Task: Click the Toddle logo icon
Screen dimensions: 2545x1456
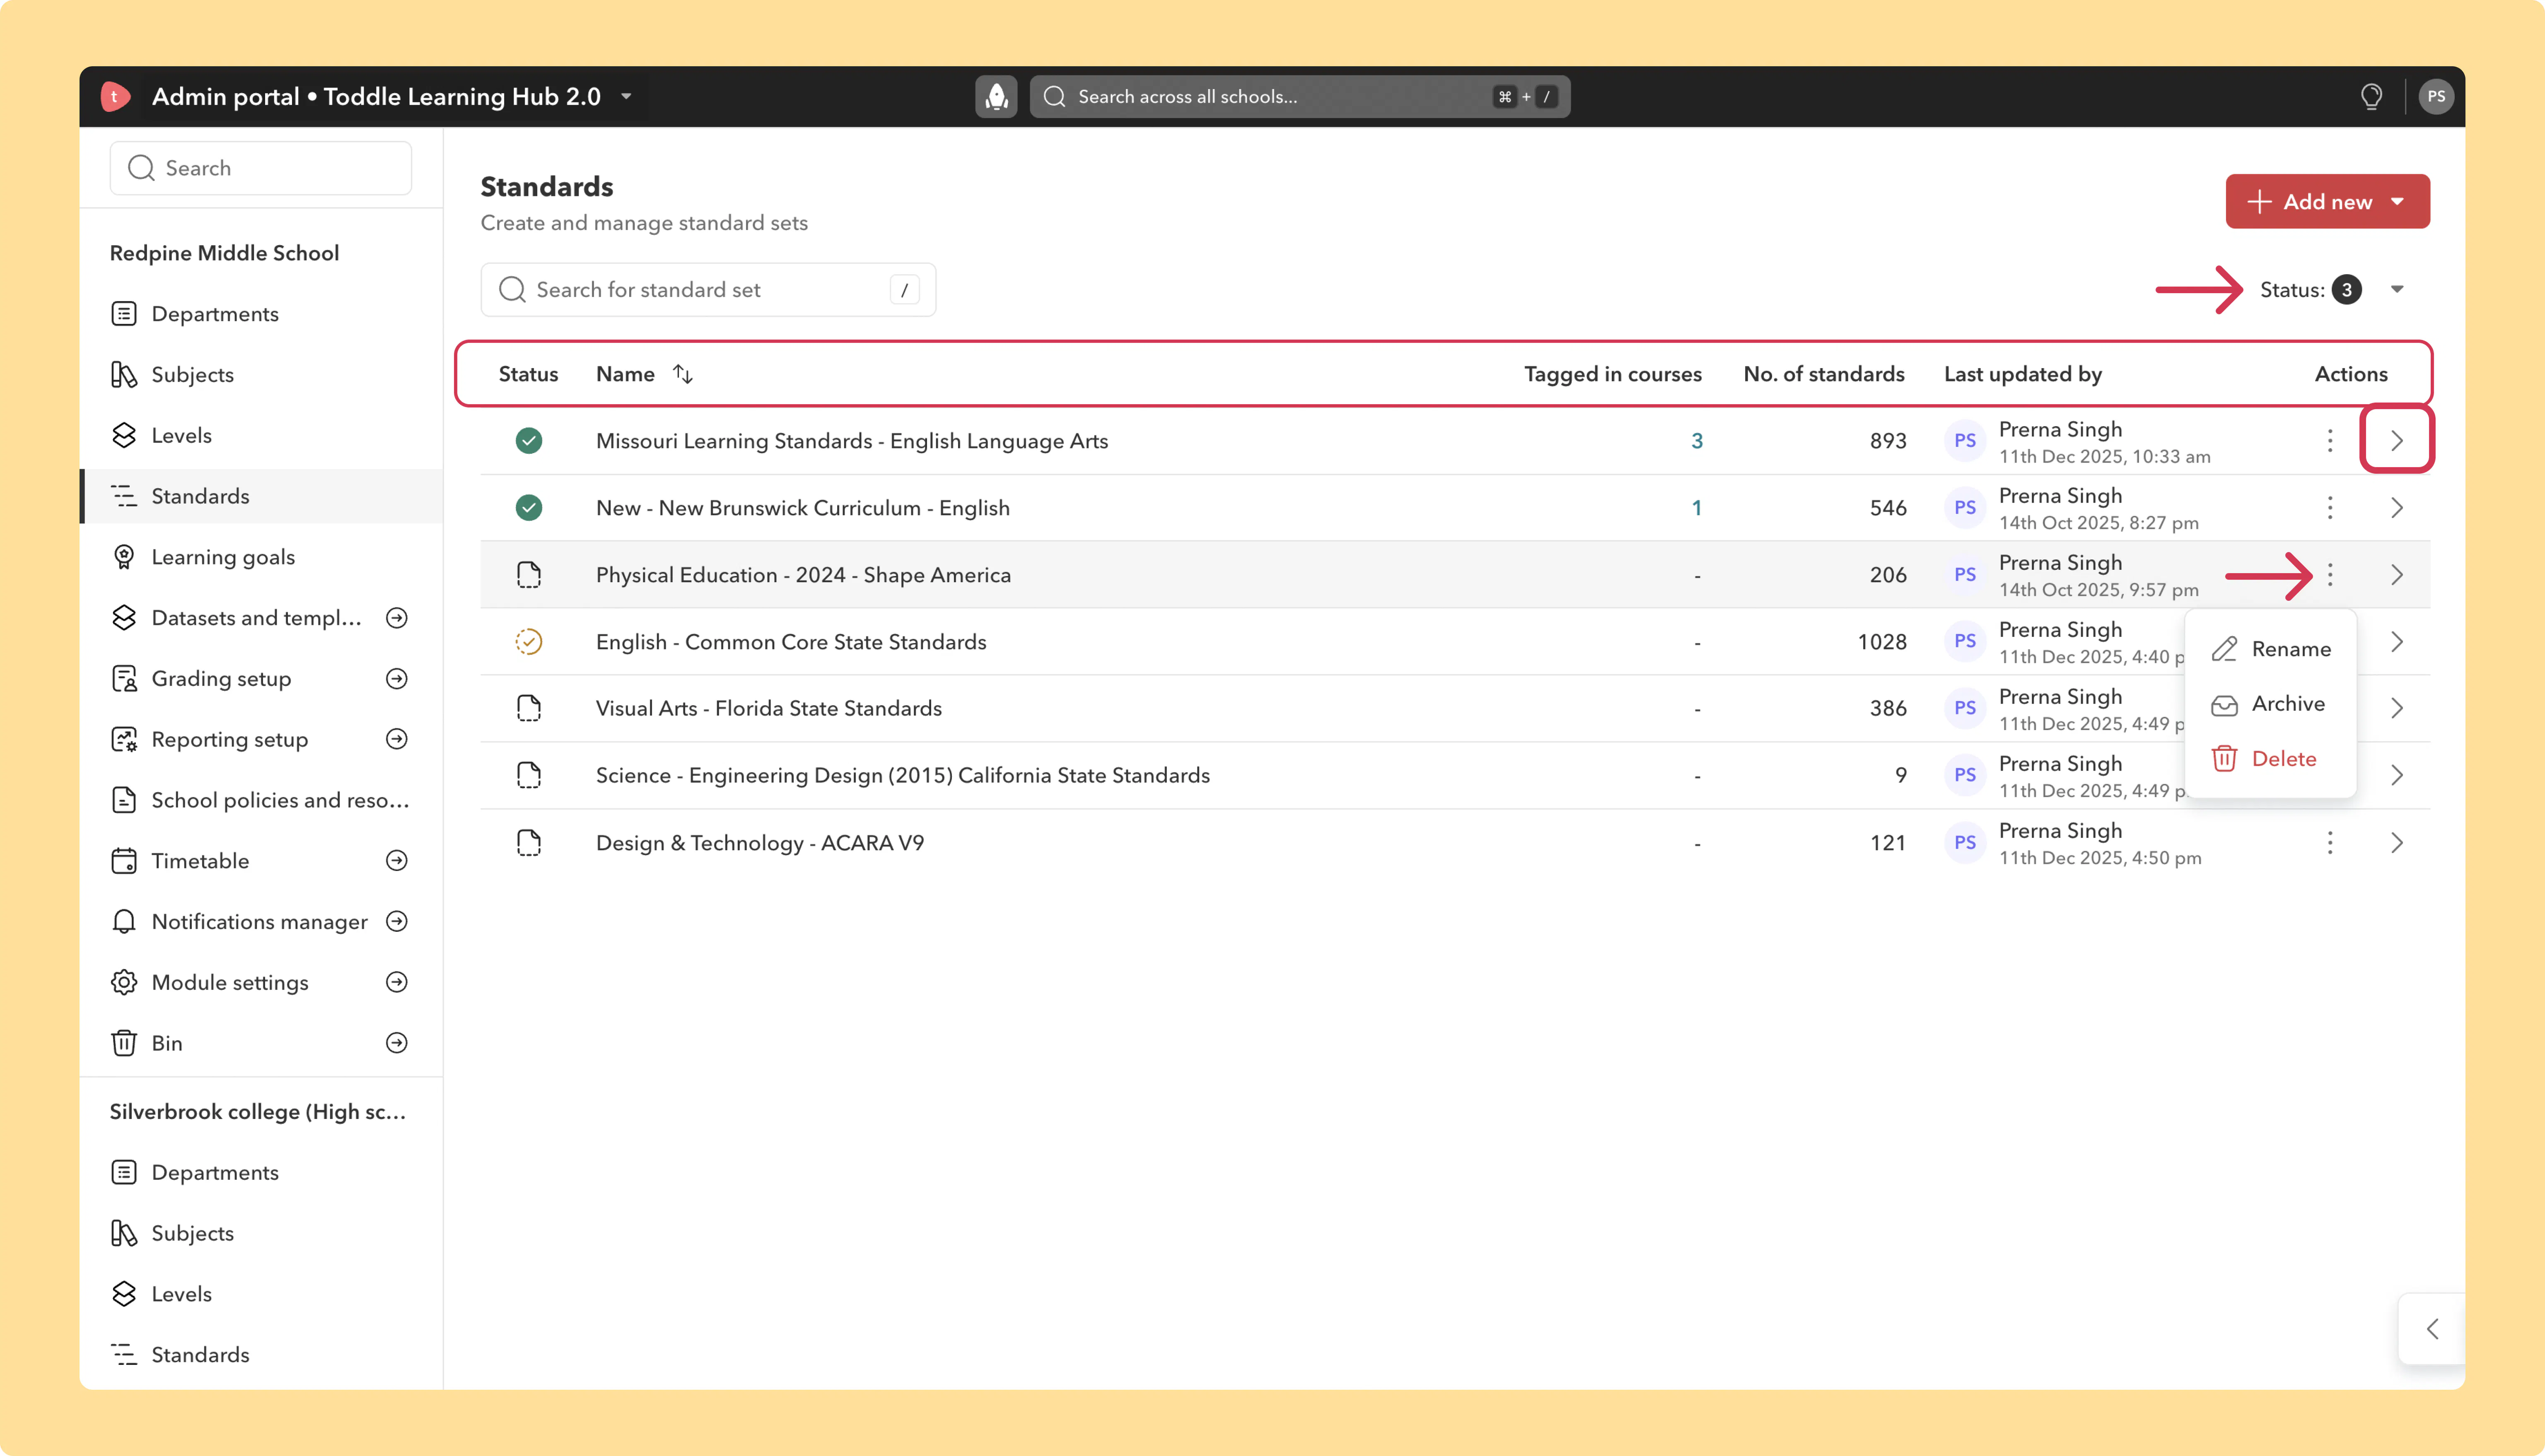Action: tap(115, 96)
